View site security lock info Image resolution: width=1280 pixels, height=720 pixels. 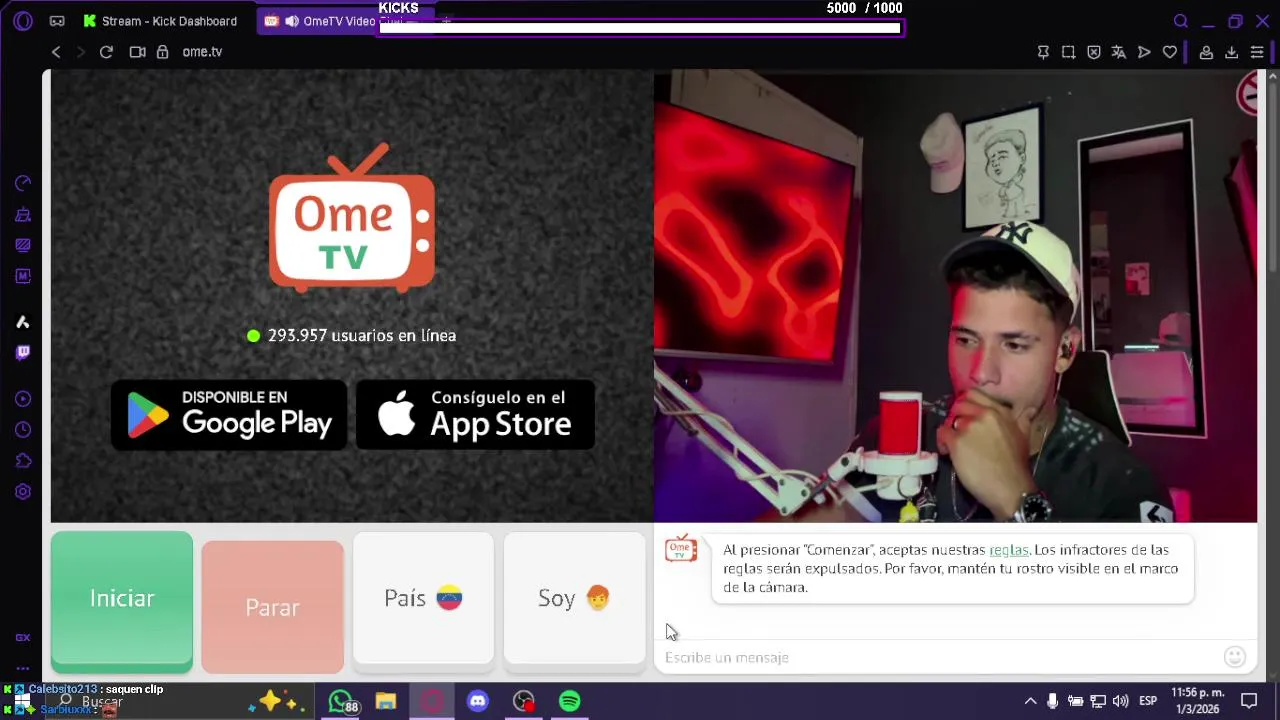pos(162,52)
